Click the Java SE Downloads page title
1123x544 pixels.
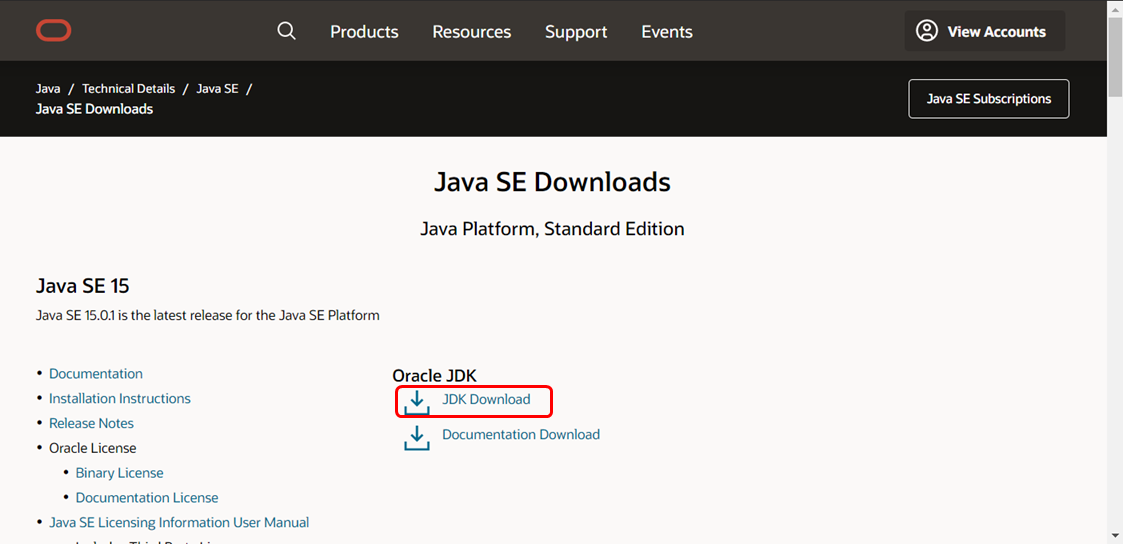(552, 183)
